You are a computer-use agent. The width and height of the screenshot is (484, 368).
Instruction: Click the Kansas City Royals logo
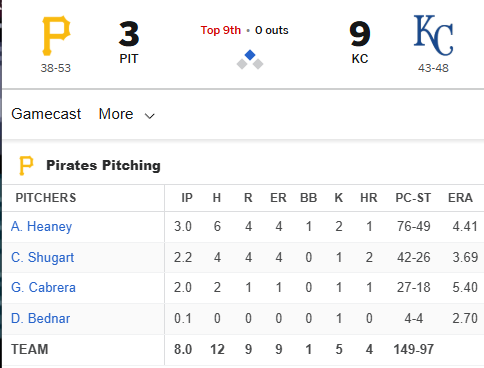(433, 35)
